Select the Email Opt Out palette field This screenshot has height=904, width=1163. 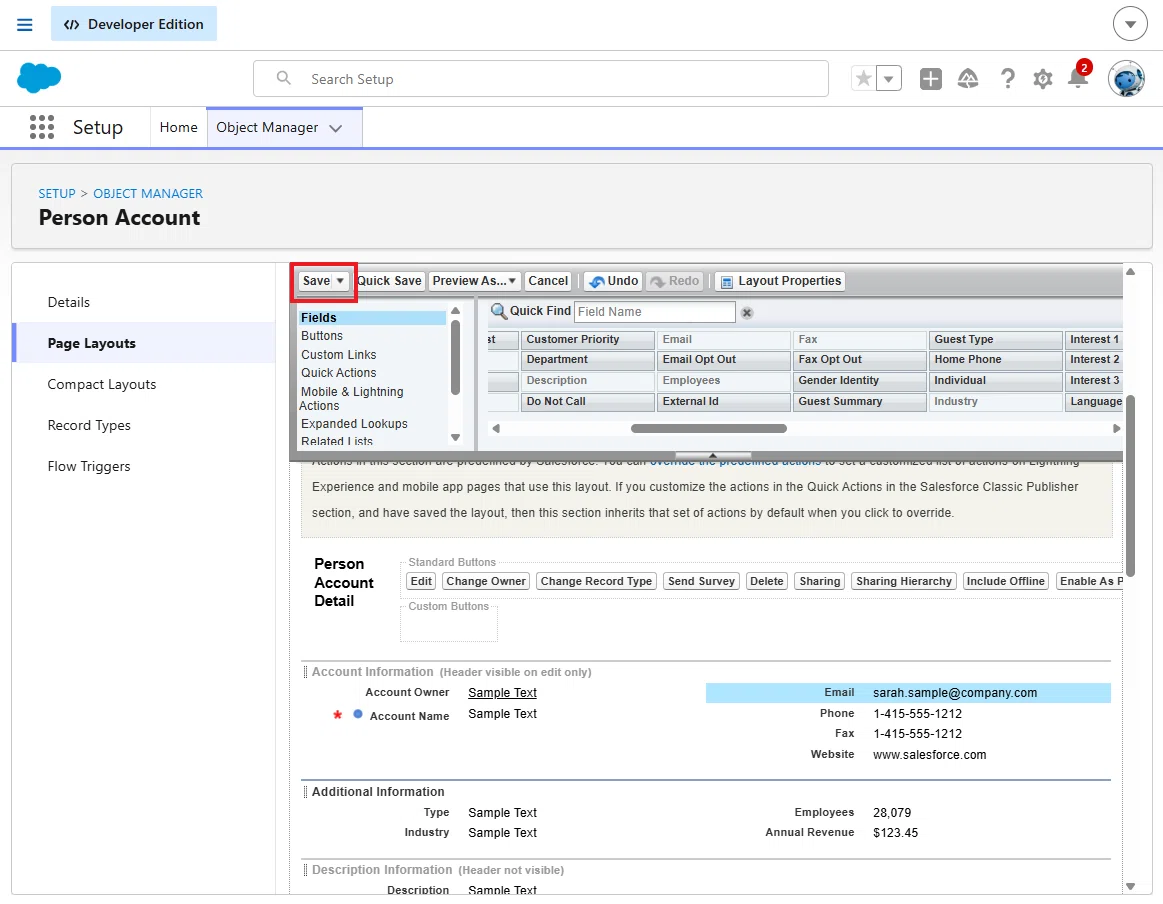(723, 360)
